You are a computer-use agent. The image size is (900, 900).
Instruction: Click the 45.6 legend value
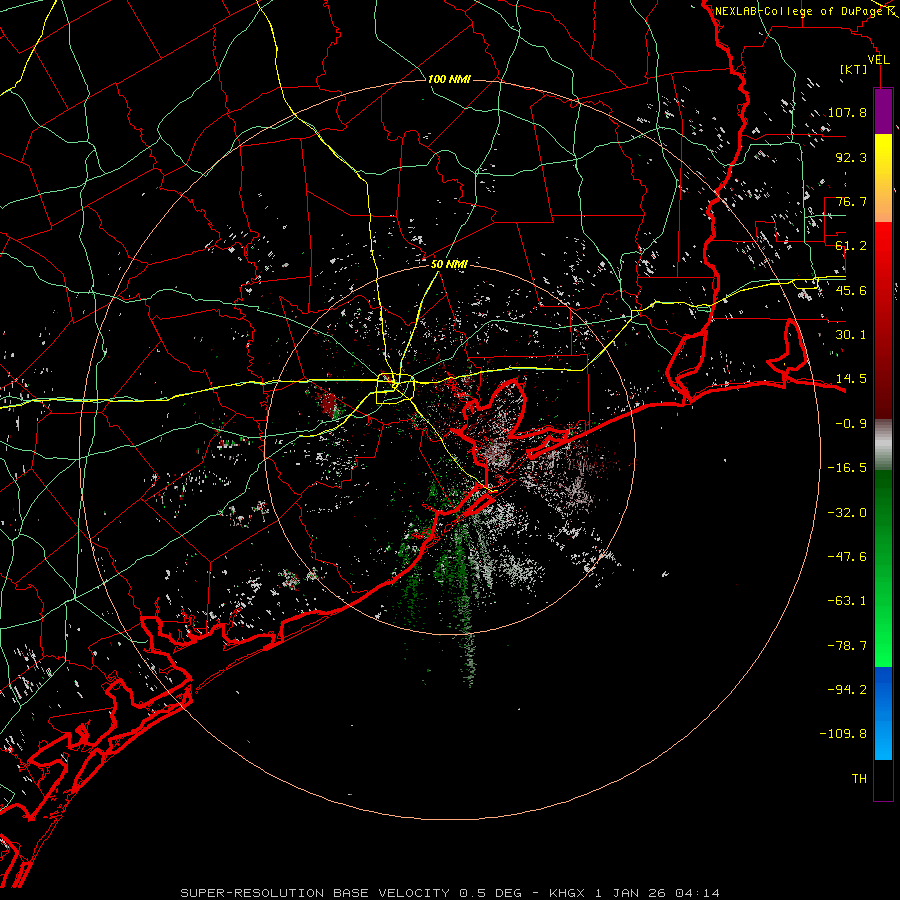click(851, 290)
